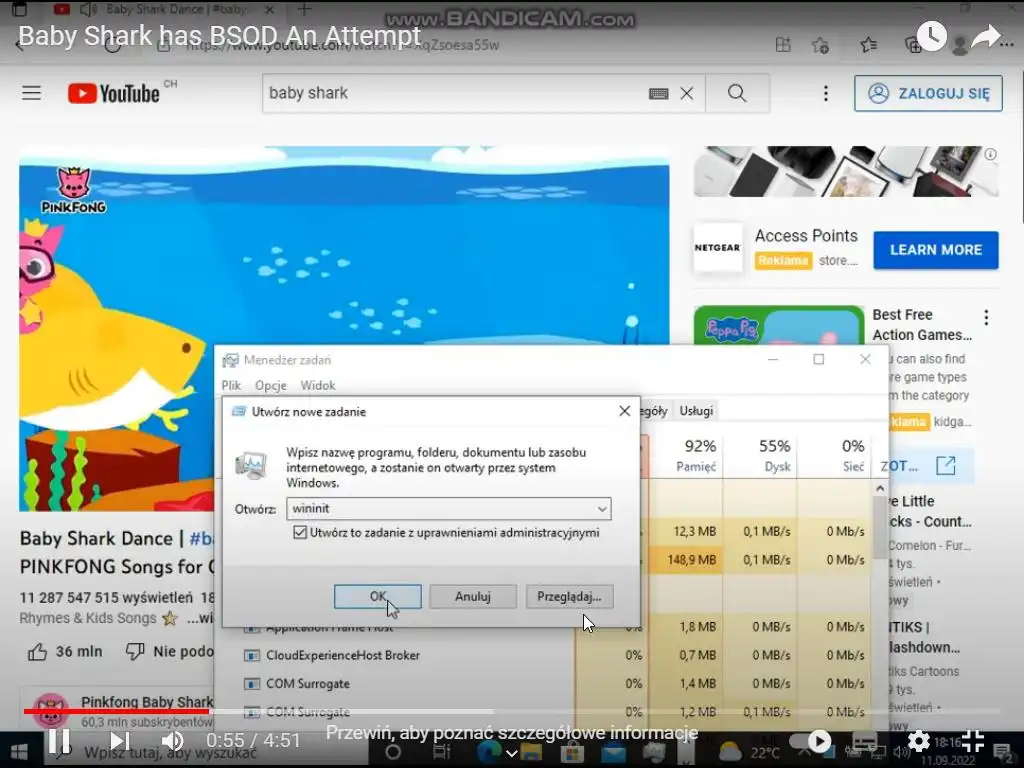Click the ad info icon on the banner
Viewport: 1024px width, 768px height.
(x=991, y=154)
